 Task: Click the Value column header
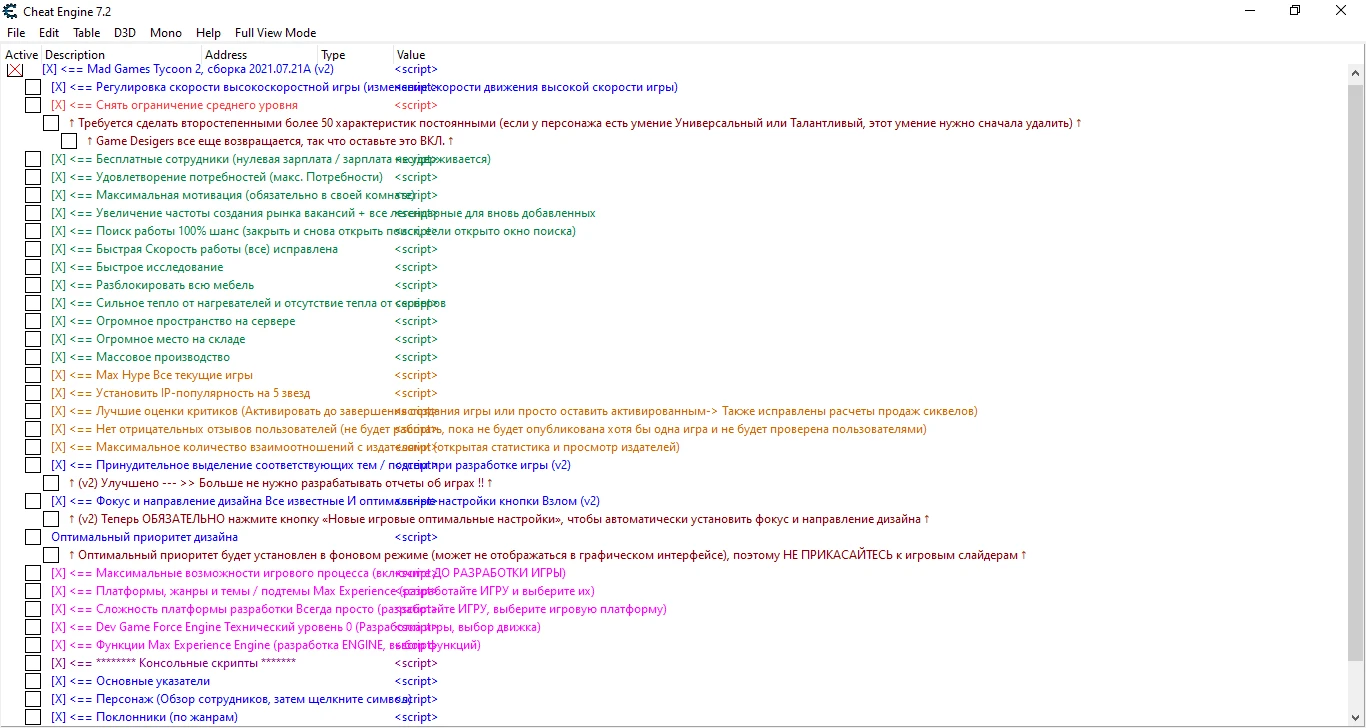tap(411, 55)
